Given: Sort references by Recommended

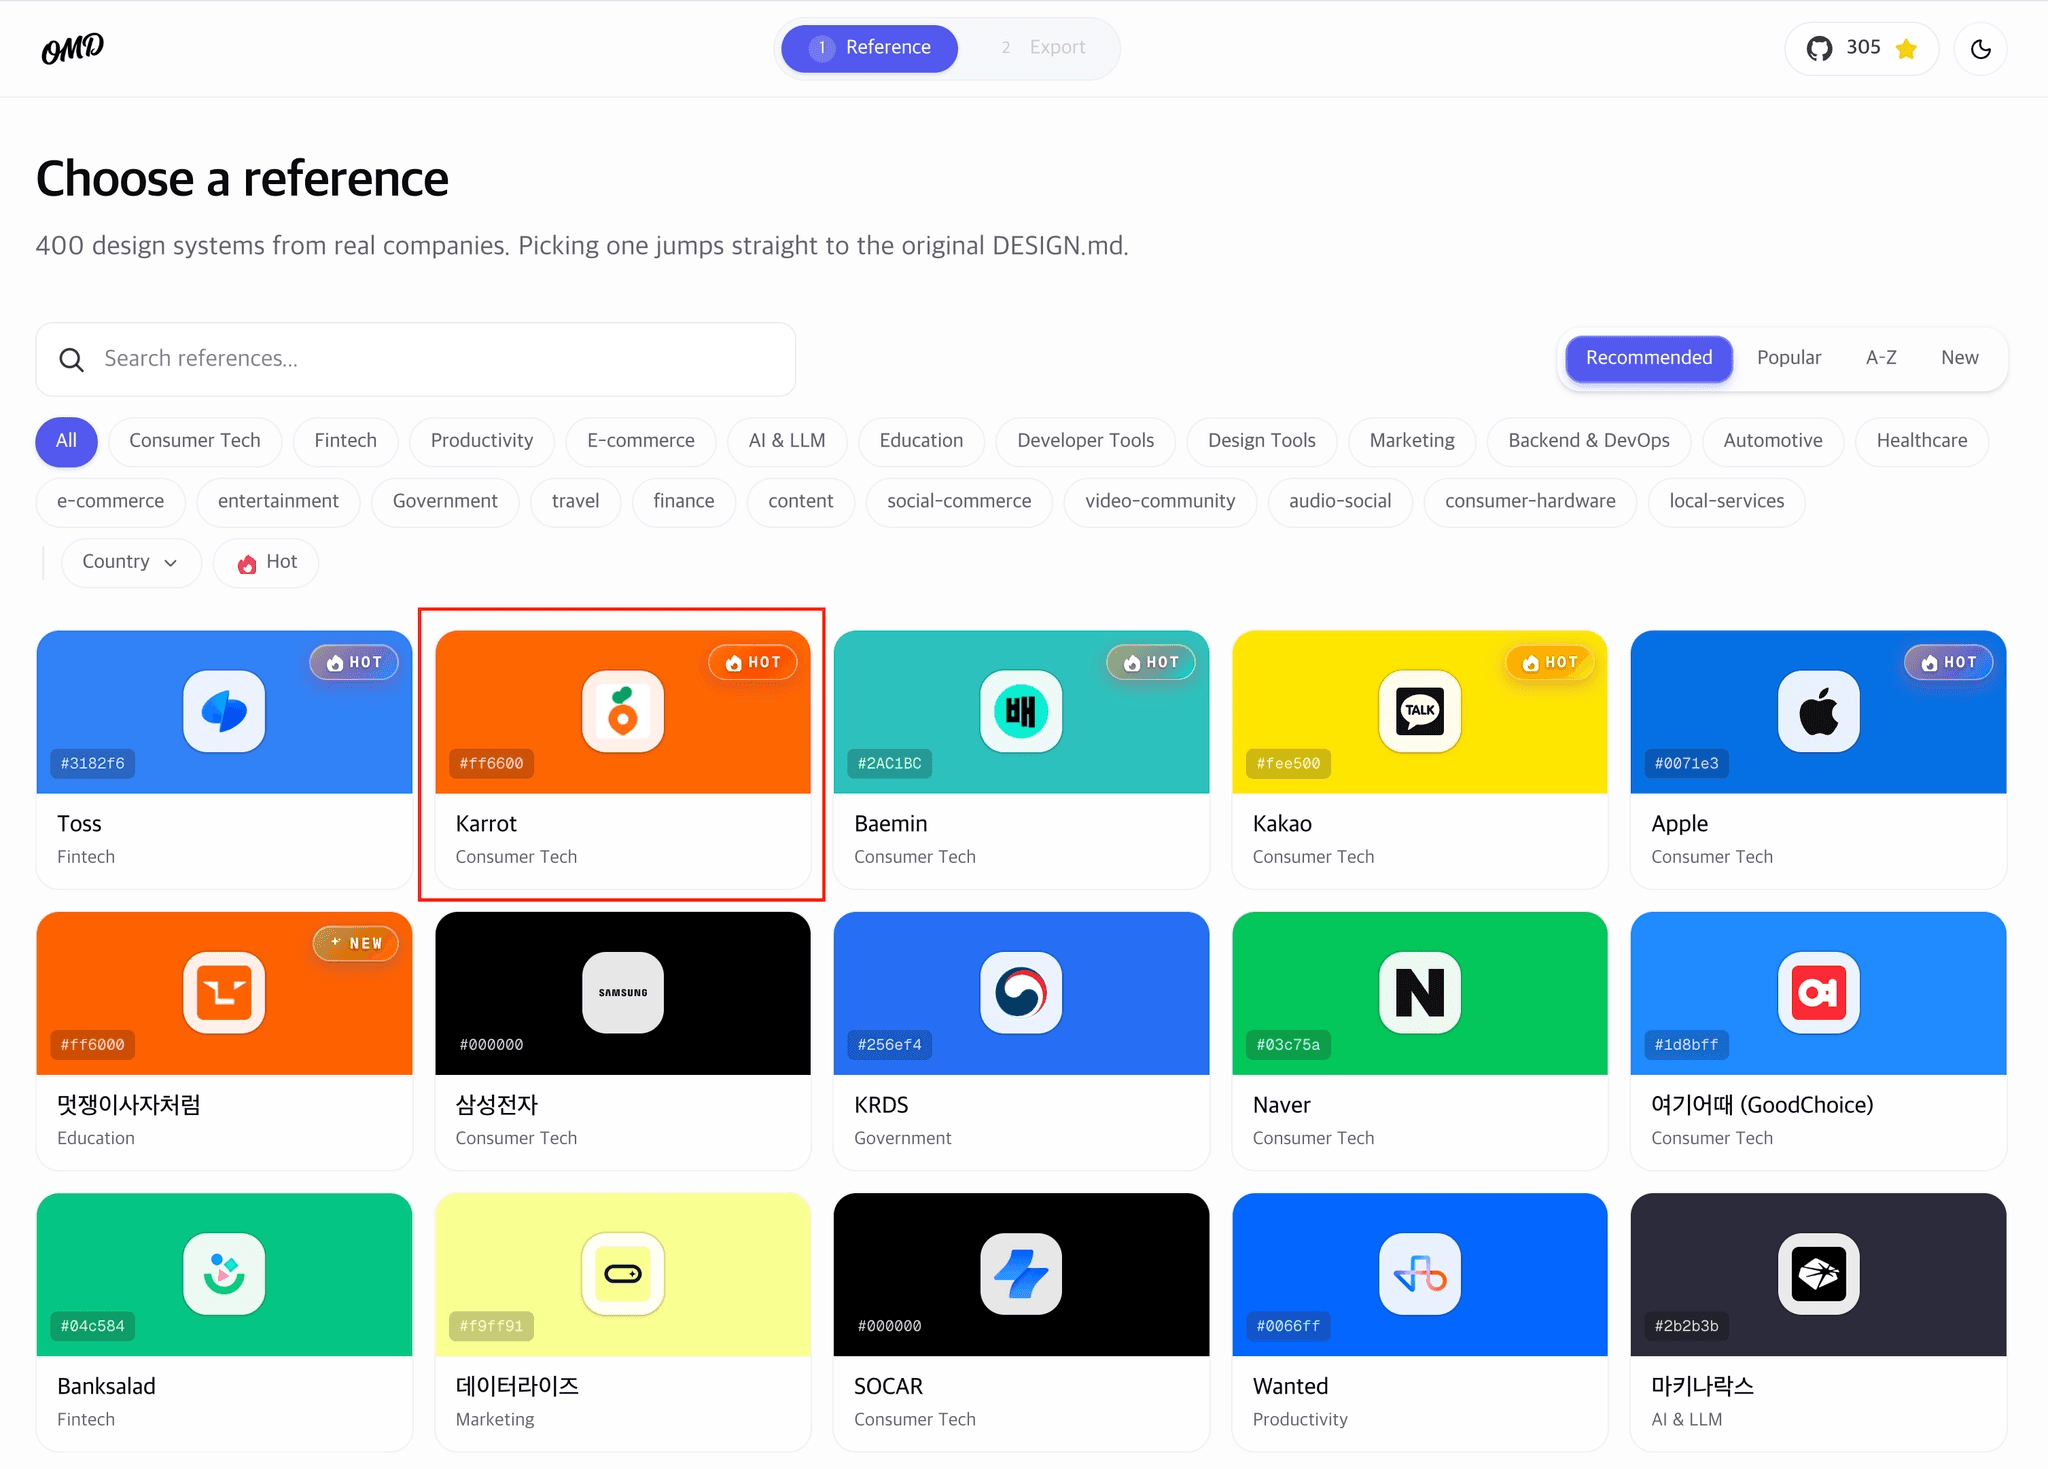Looking at the screenshot, I should pos(1649,358).
